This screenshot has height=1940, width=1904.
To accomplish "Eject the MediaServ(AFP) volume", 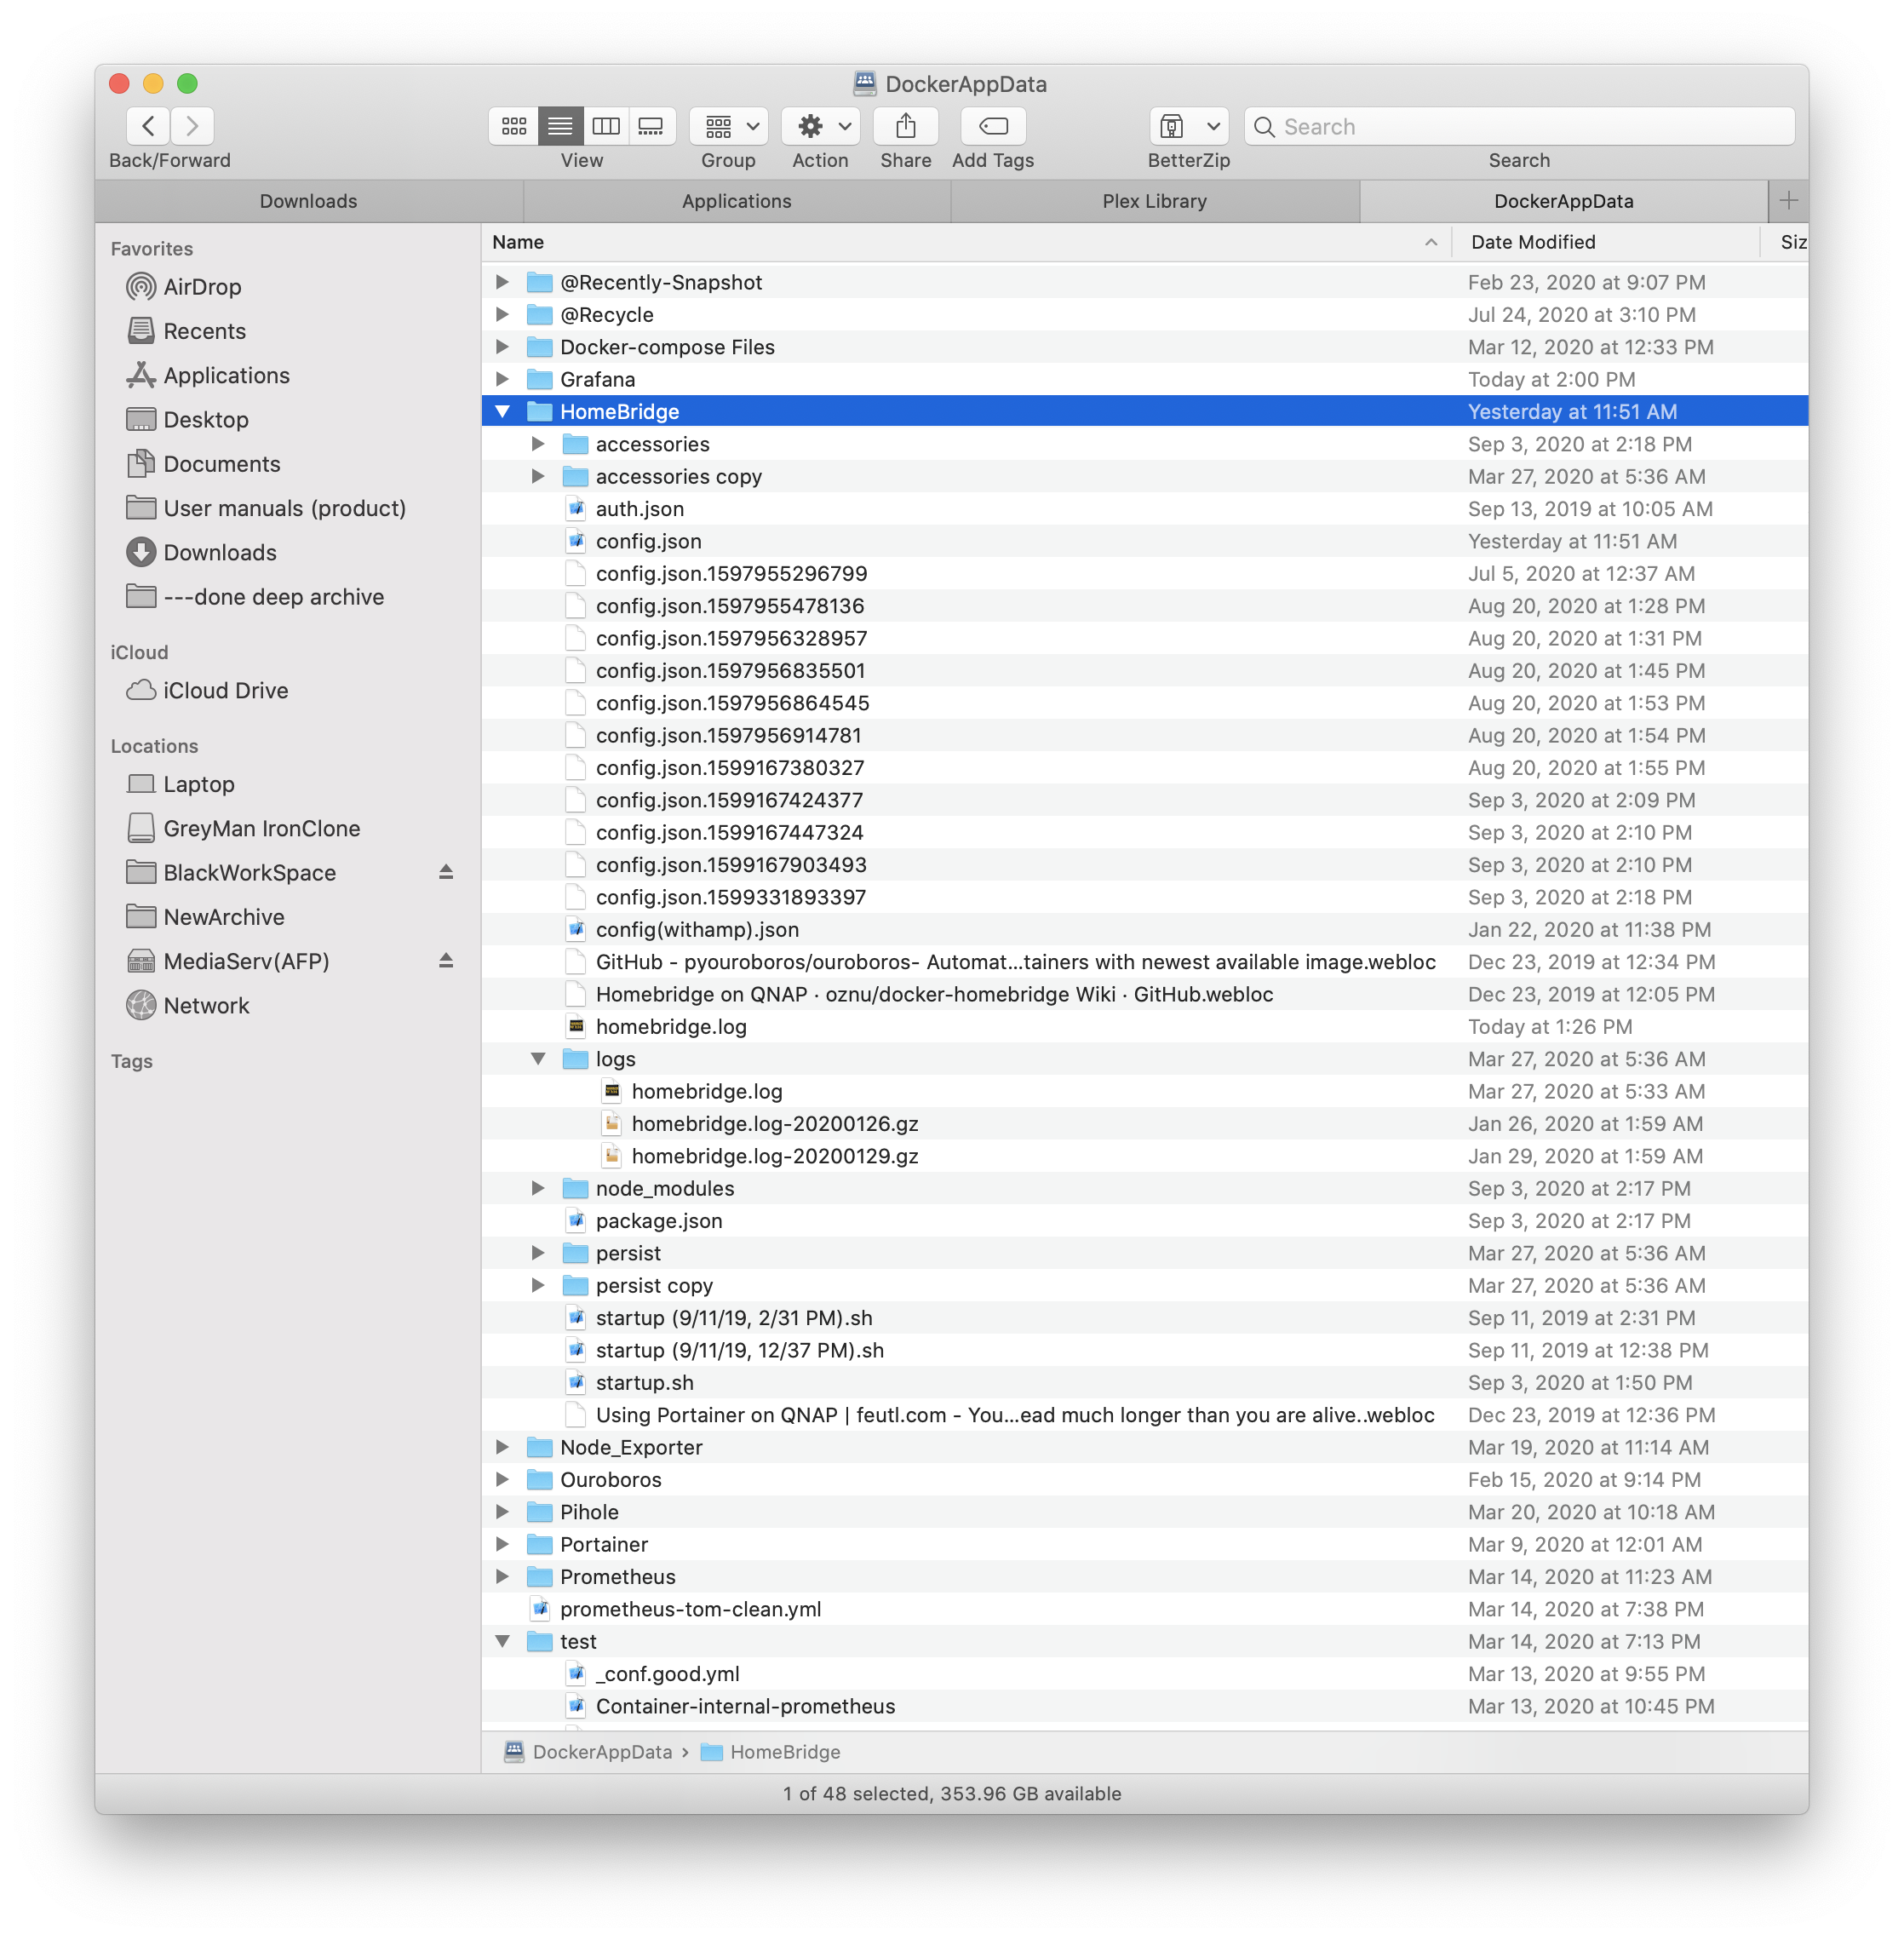I will pos(447,961).
